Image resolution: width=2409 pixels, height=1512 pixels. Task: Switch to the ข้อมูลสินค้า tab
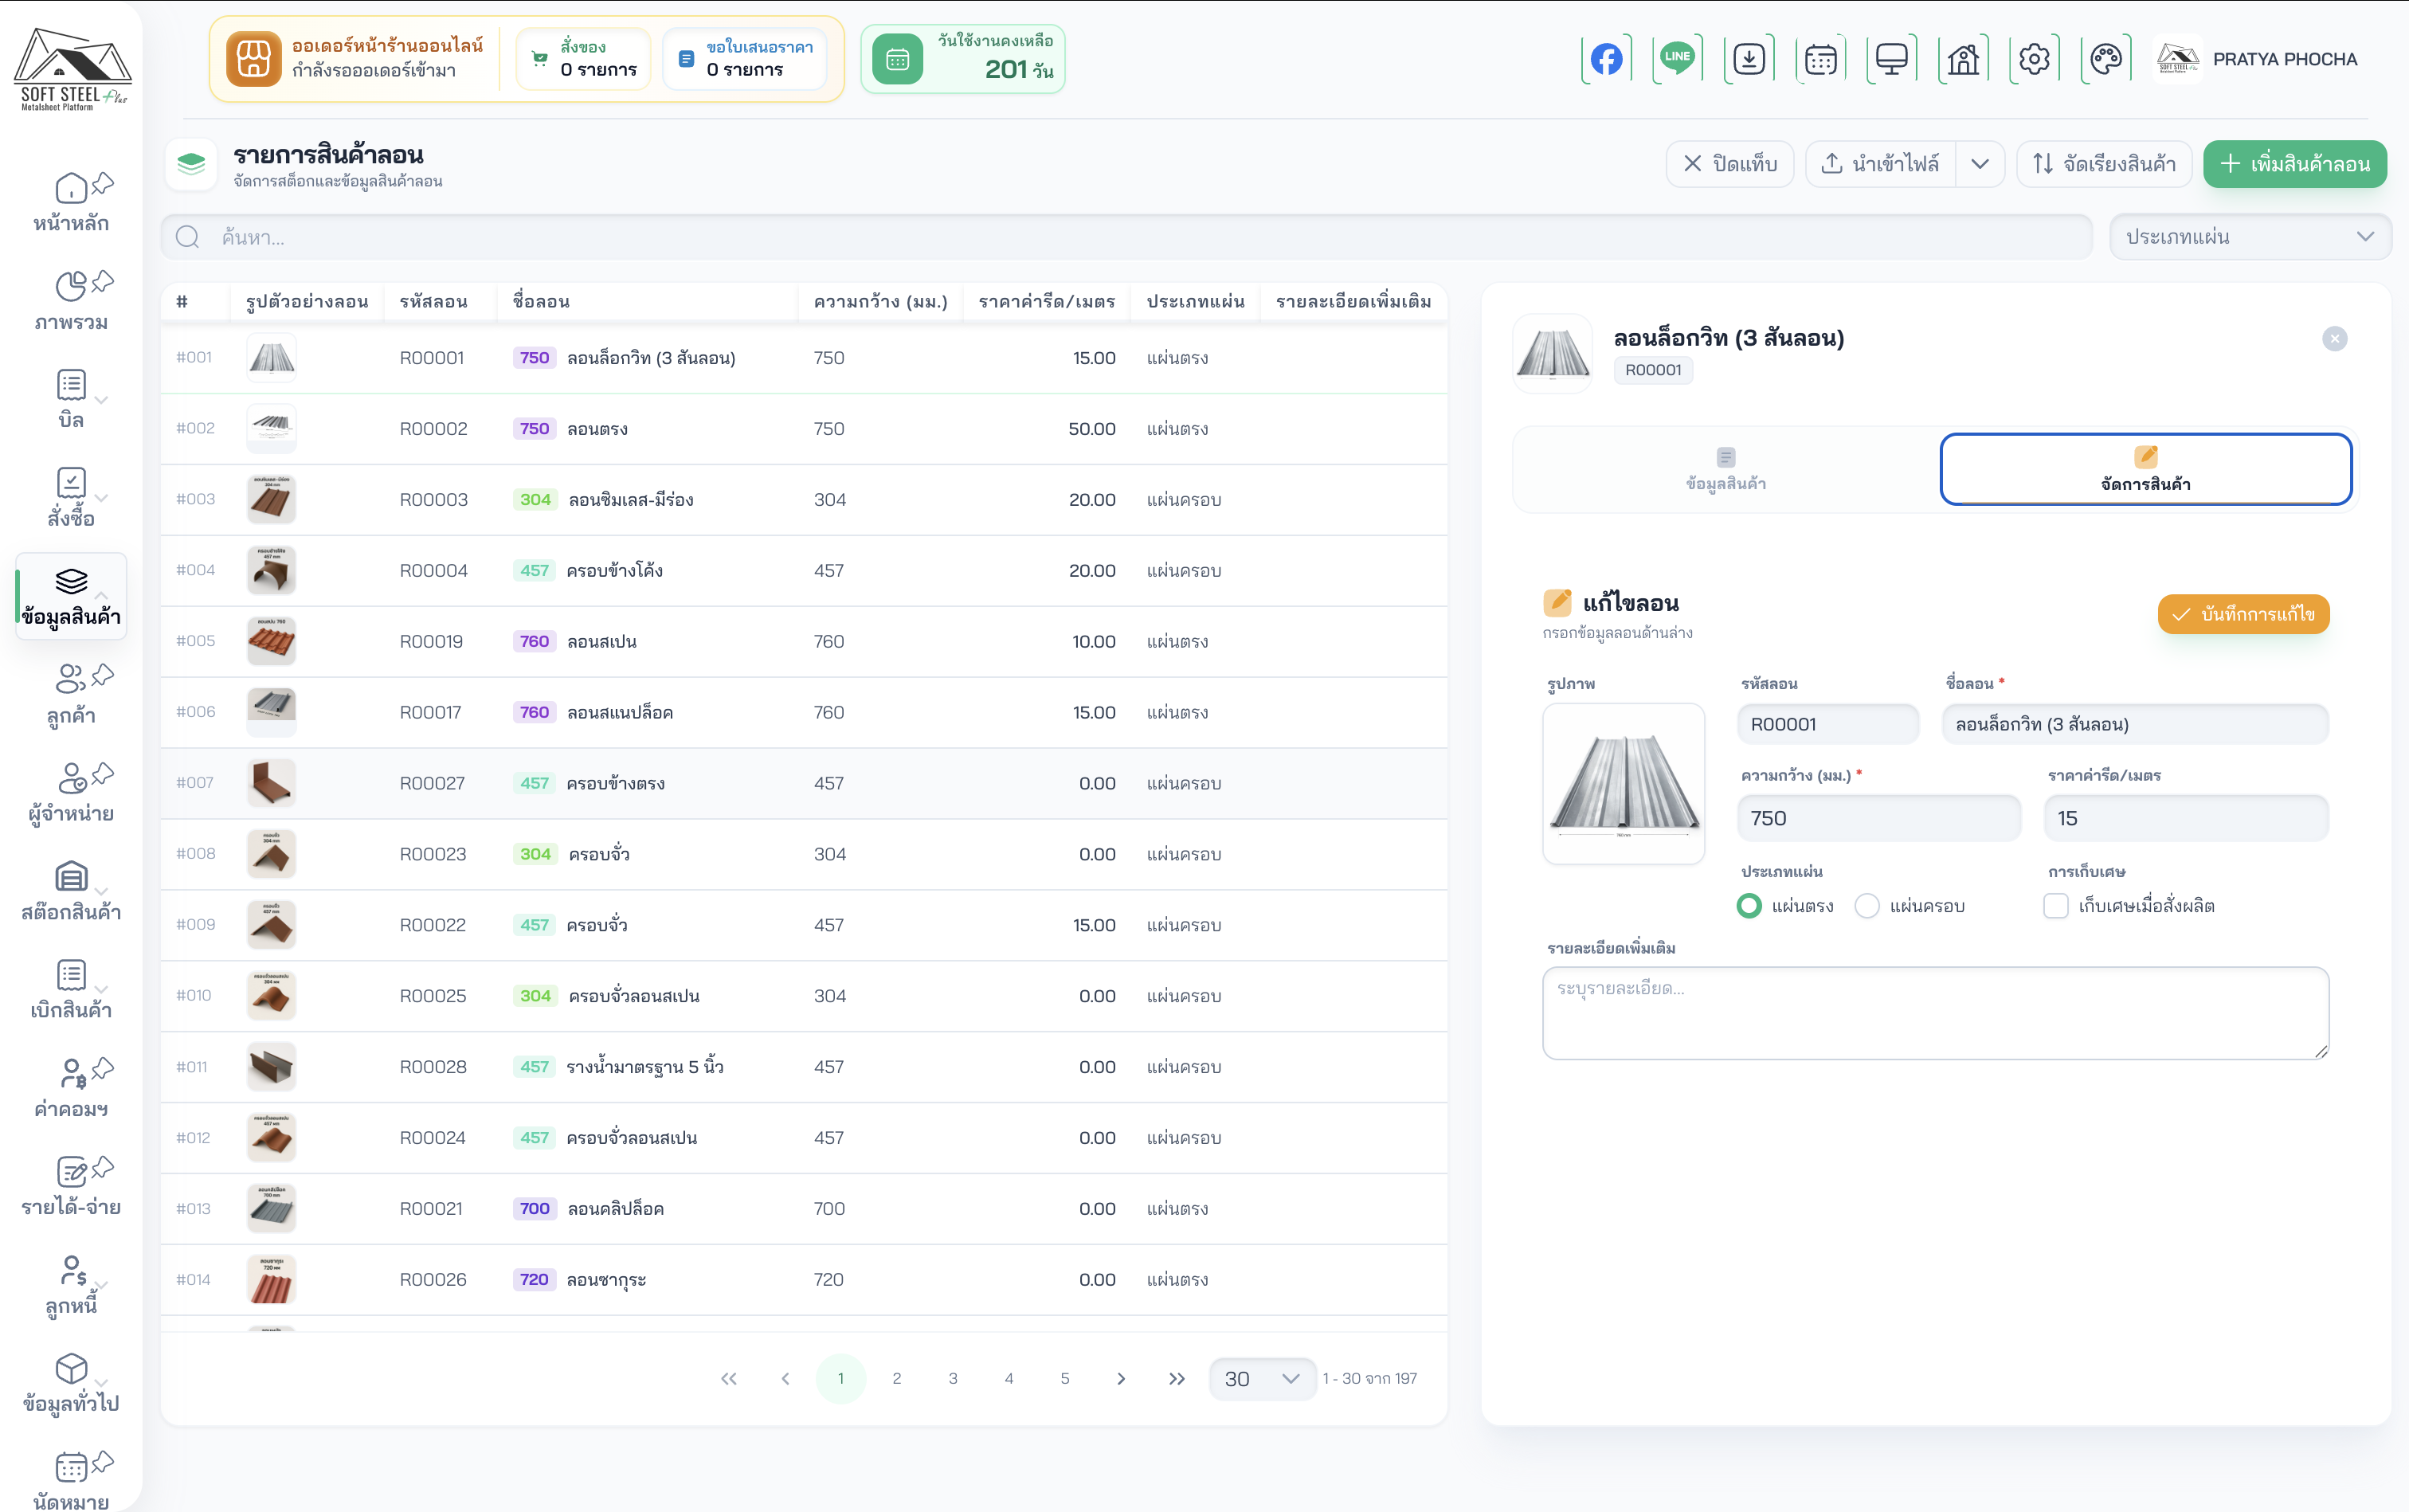pos(1725,469)
